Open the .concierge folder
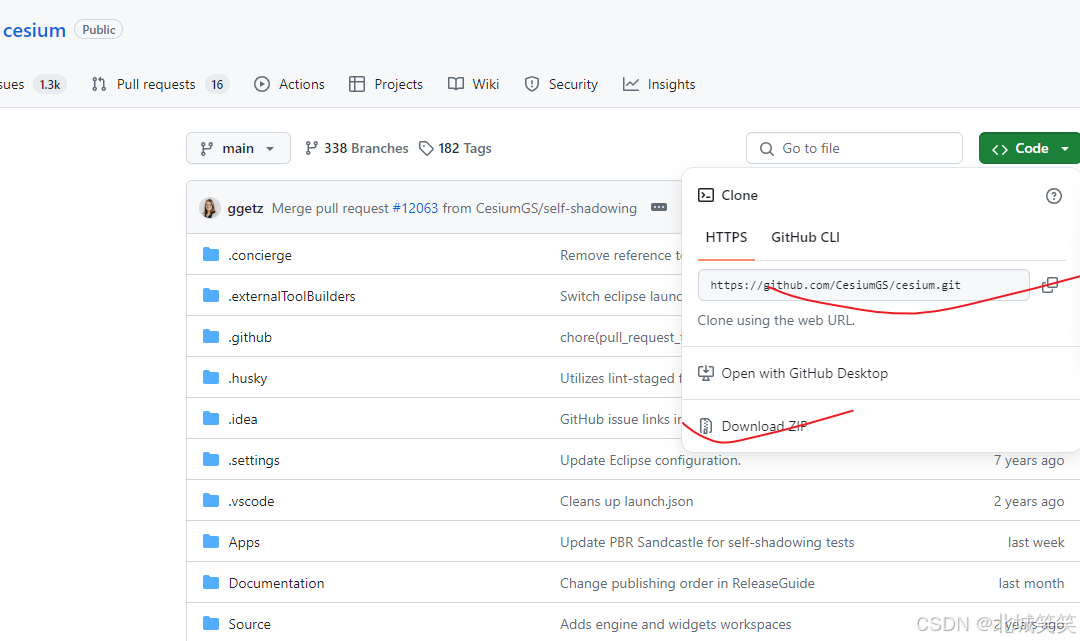This screenshot has height=641, width=1080. pyautogui.click(x=260, y=255)
